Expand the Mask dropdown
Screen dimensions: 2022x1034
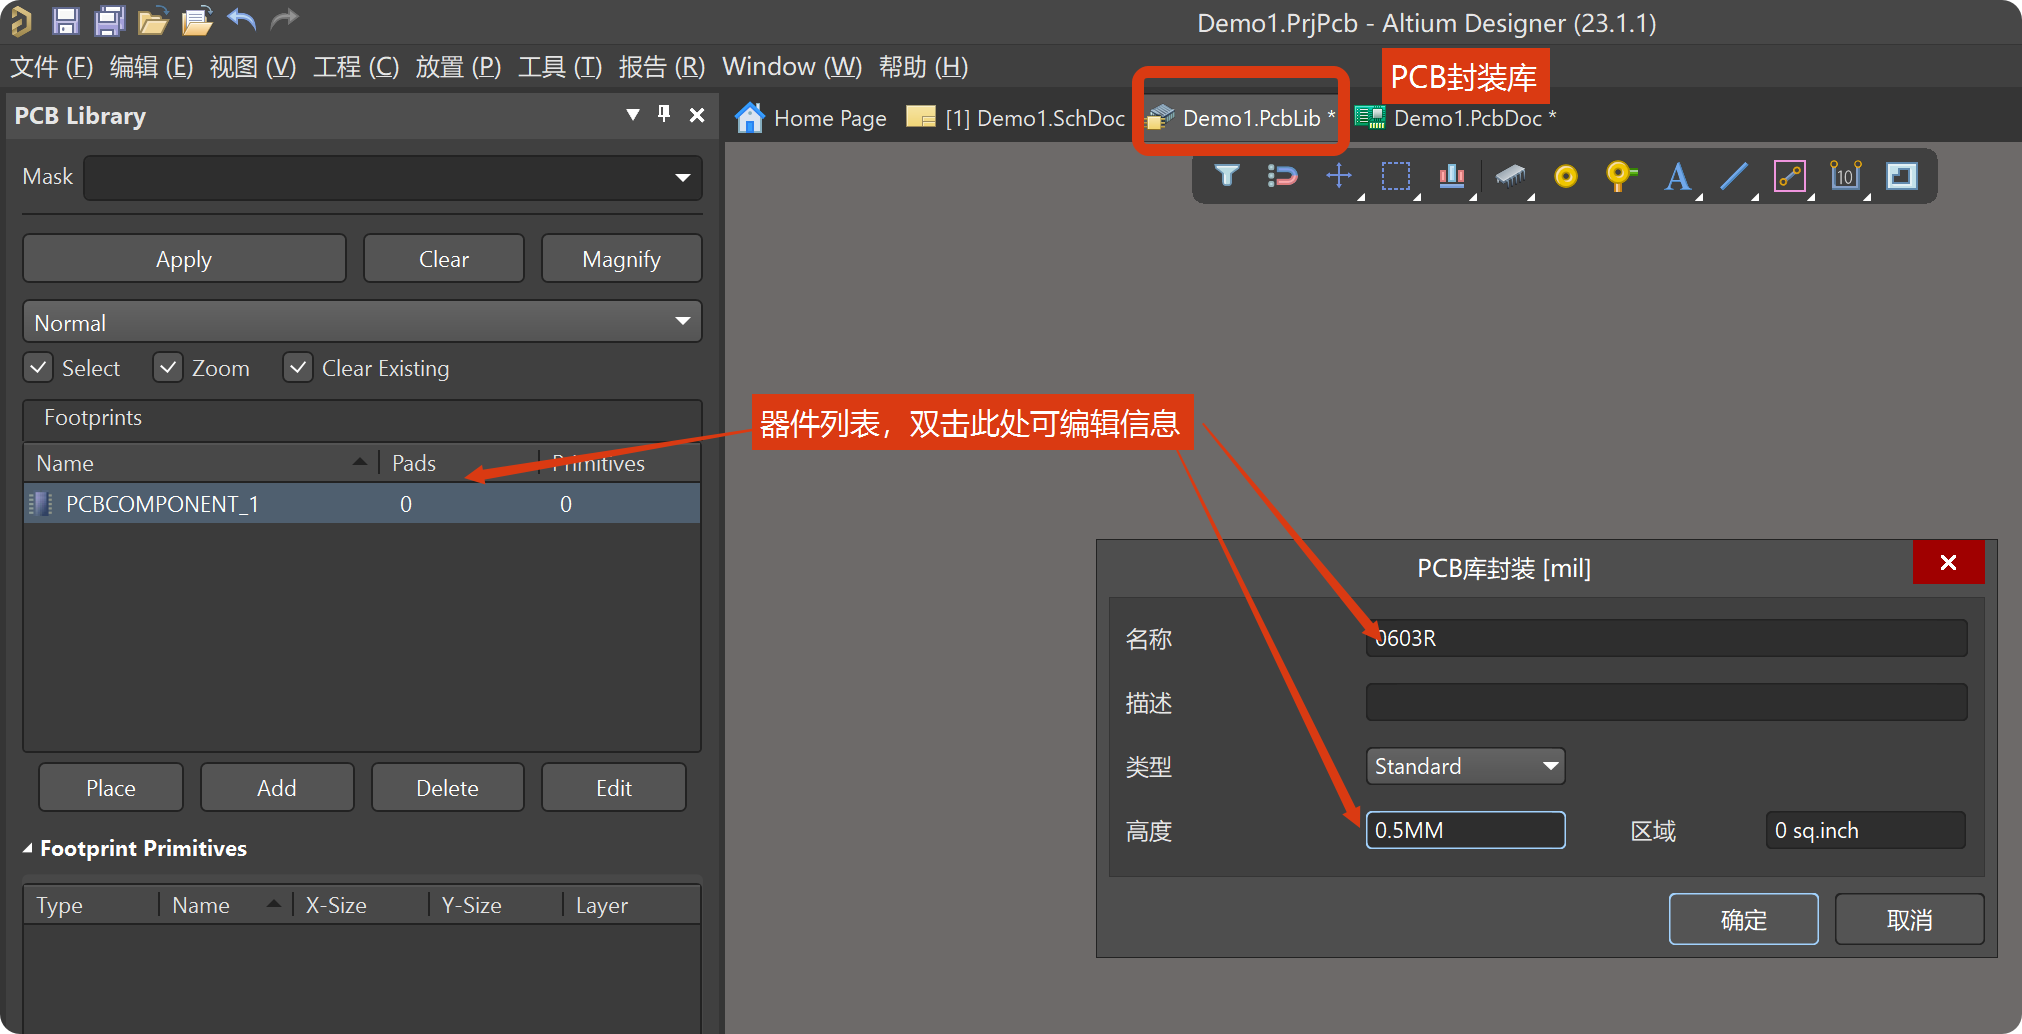click(x=683, y=177)
